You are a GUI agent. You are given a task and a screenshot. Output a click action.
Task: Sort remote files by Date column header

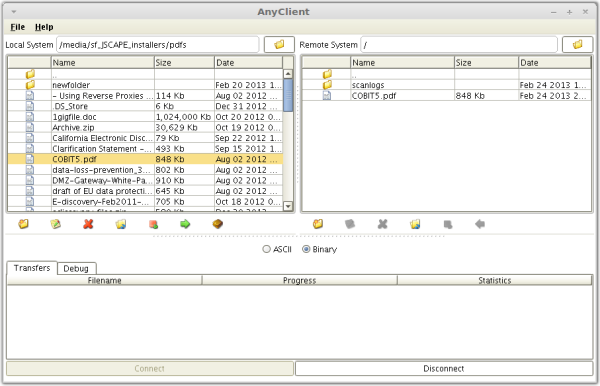point(554,62)
